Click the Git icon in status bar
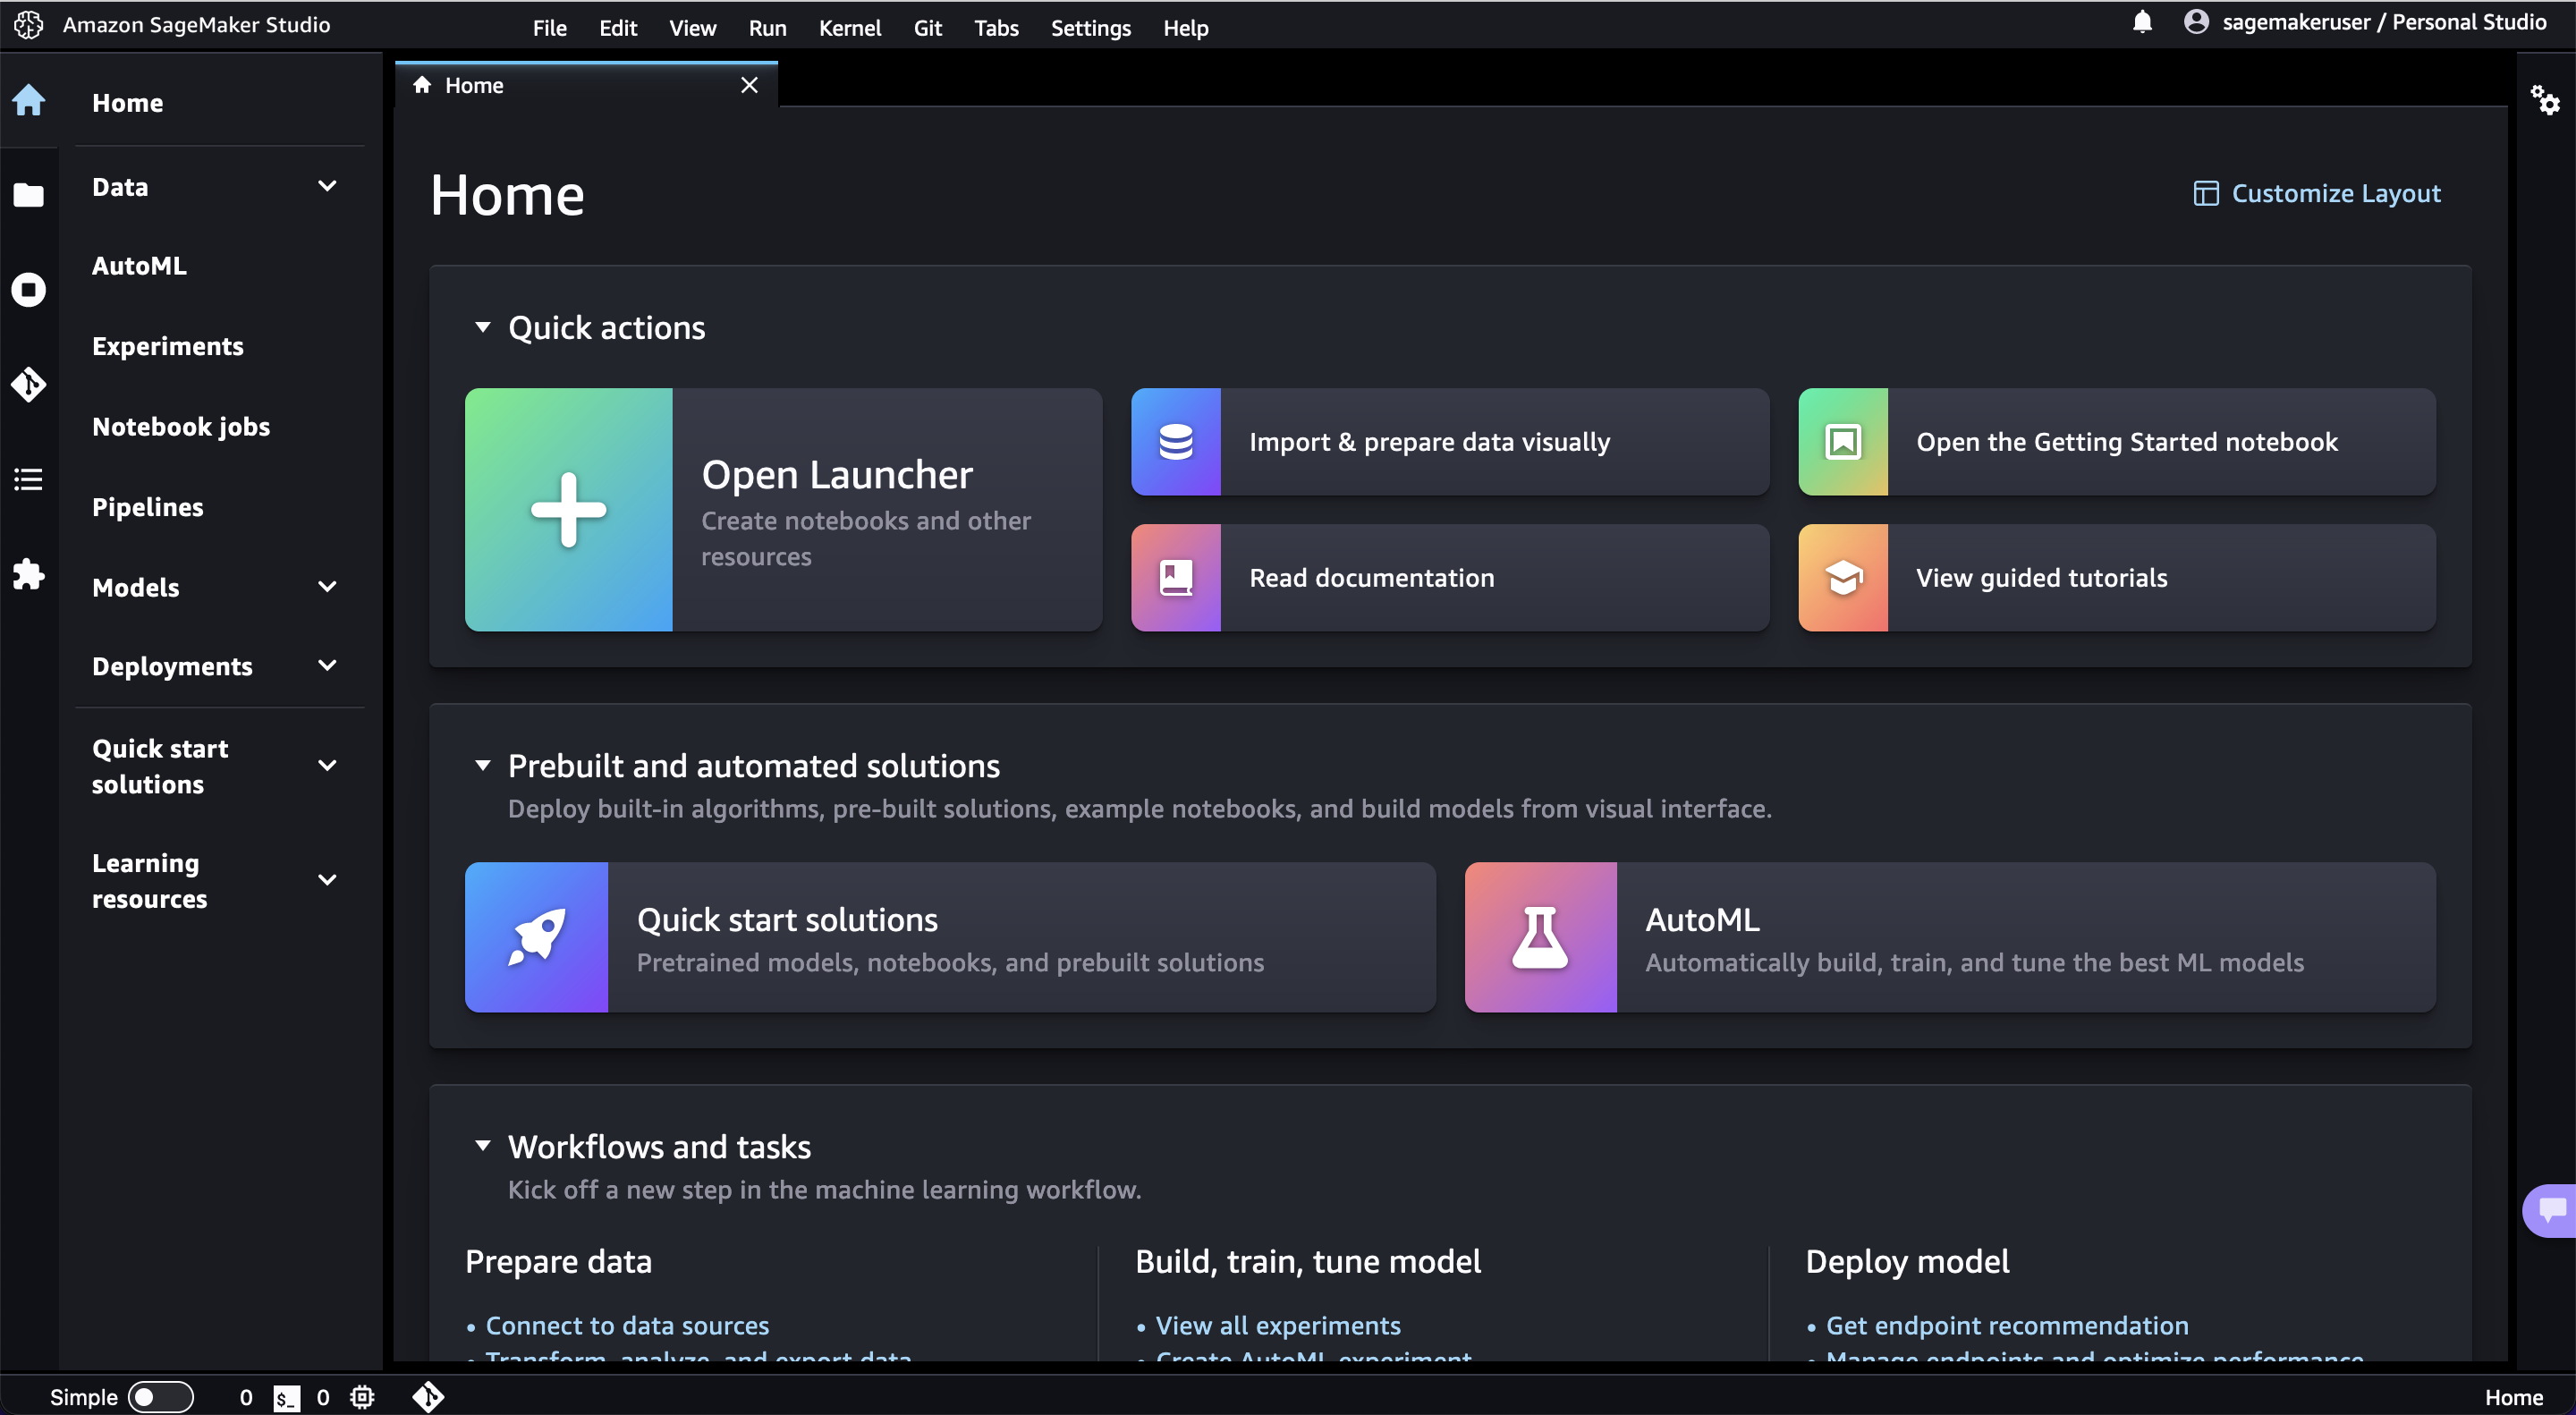This screenshot has width=2576, height=1415. click(428, 1396)
